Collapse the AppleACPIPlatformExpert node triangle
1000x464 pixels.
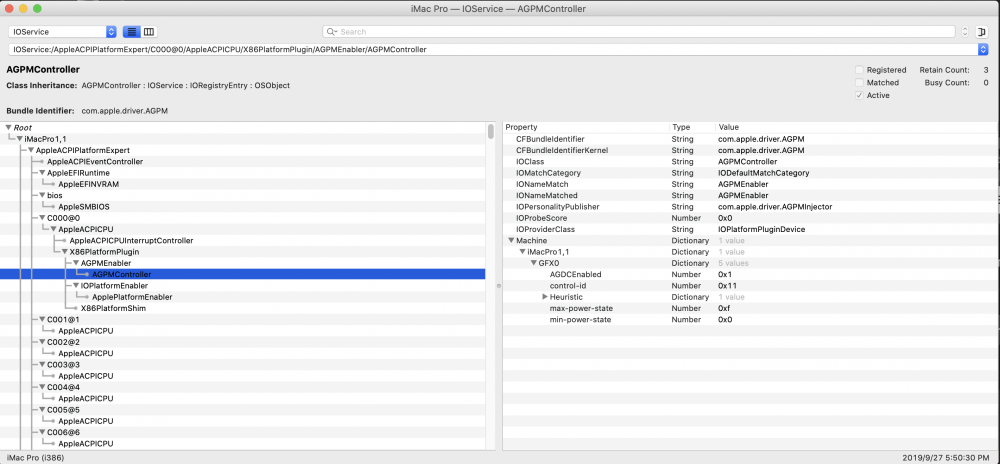31,150
